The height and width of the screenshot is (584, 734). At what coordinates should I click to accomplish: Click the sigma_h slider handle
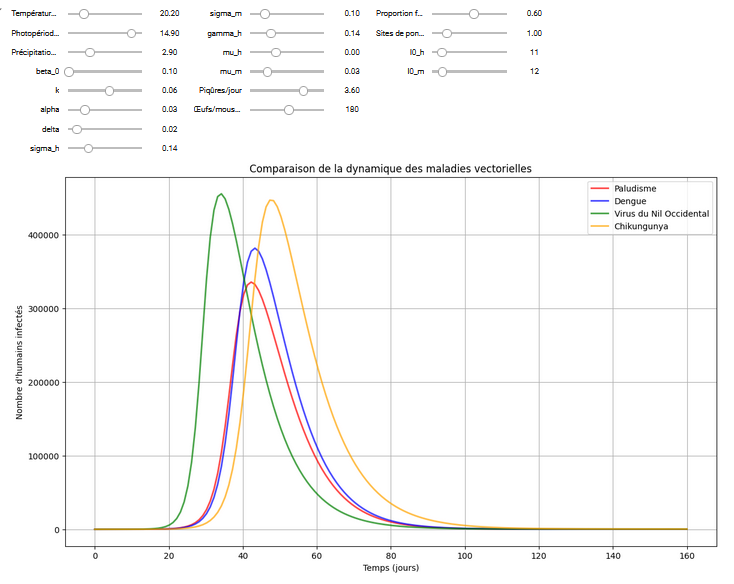88,148
